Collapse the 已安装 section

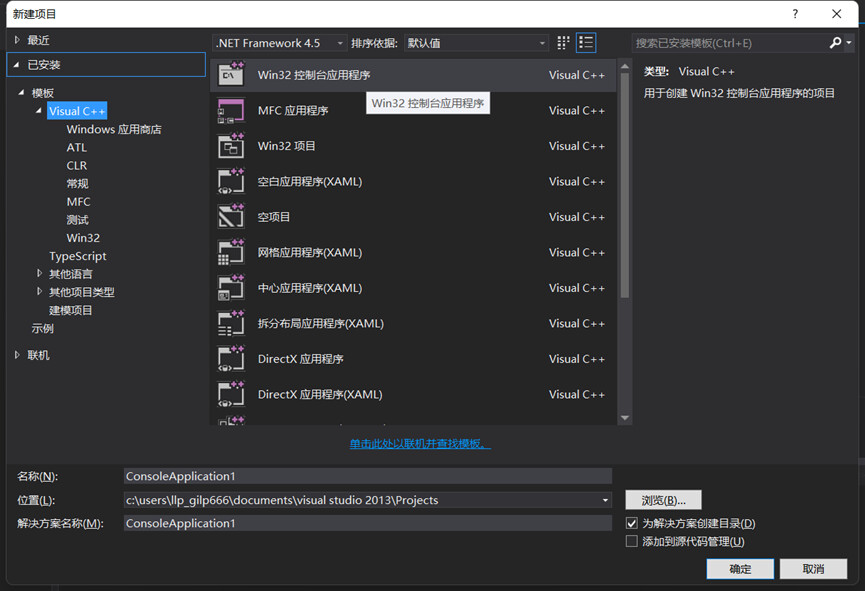pos(17,65)
